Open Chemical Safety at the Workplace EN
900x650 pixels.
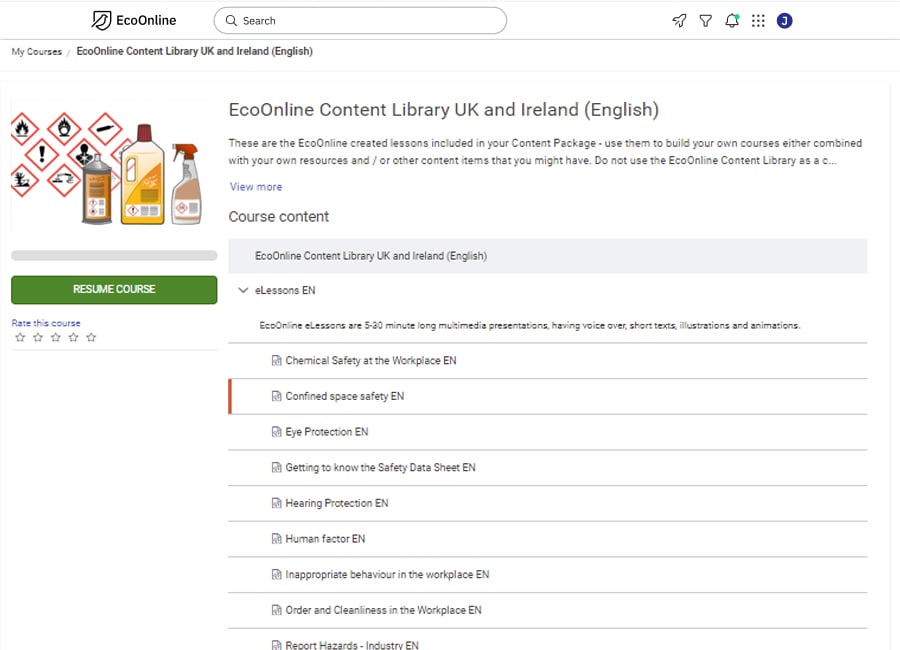pos(371,361)
